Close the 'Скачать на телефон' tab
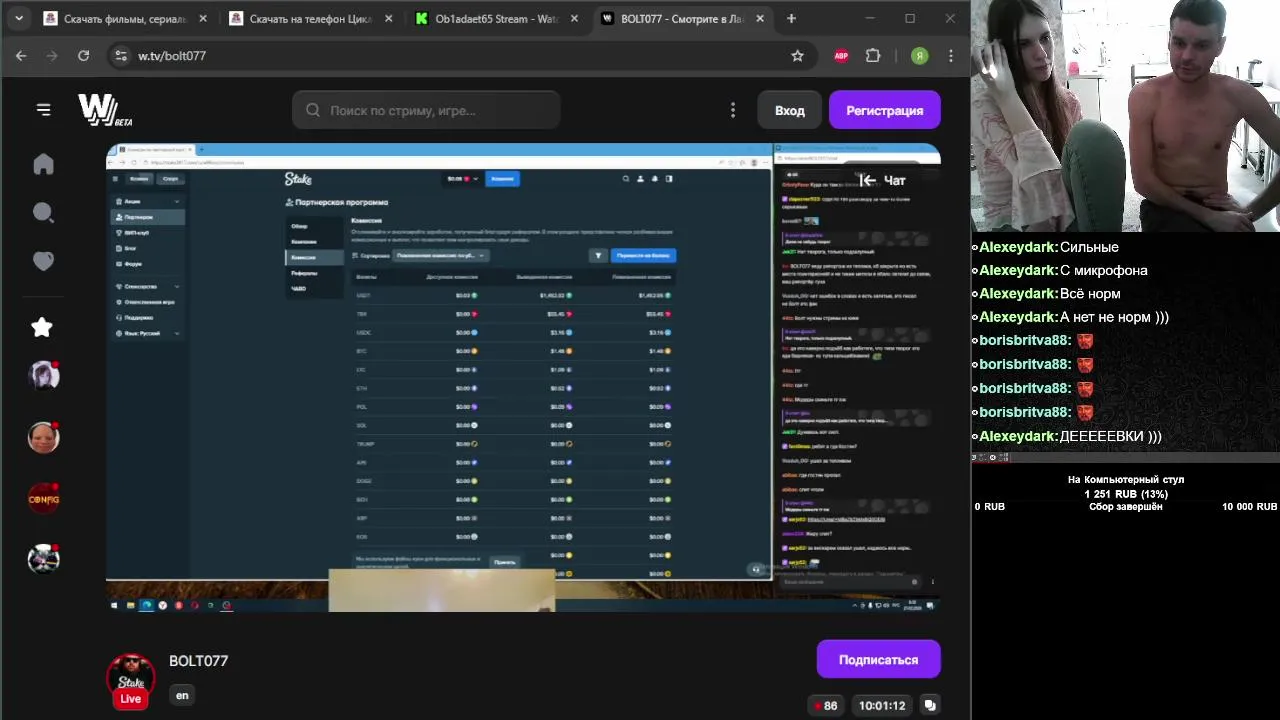This screenshot has width=1280, height=720. coord(389,18)
